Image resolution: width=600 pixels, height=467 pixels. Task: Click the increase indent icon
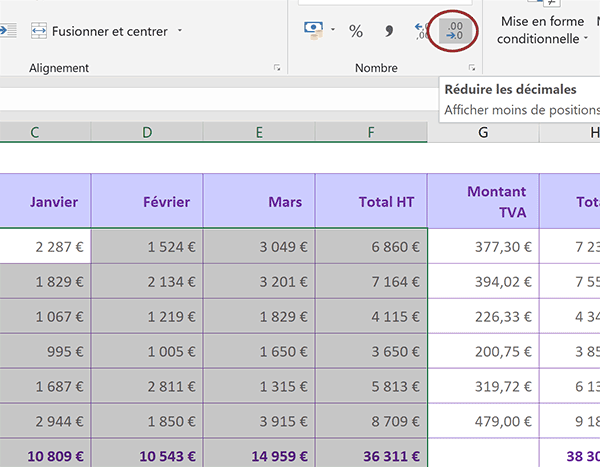(x=8, y=31)
